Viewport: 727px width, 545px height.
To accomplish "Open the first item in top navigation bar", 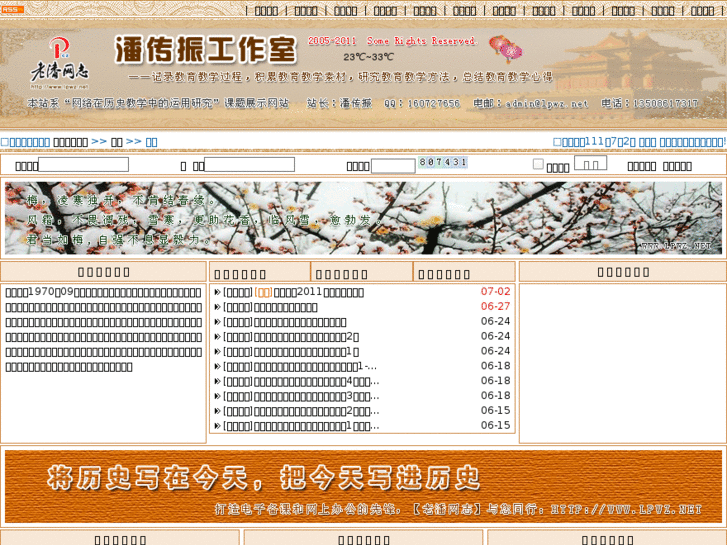I will coord(266,11).
